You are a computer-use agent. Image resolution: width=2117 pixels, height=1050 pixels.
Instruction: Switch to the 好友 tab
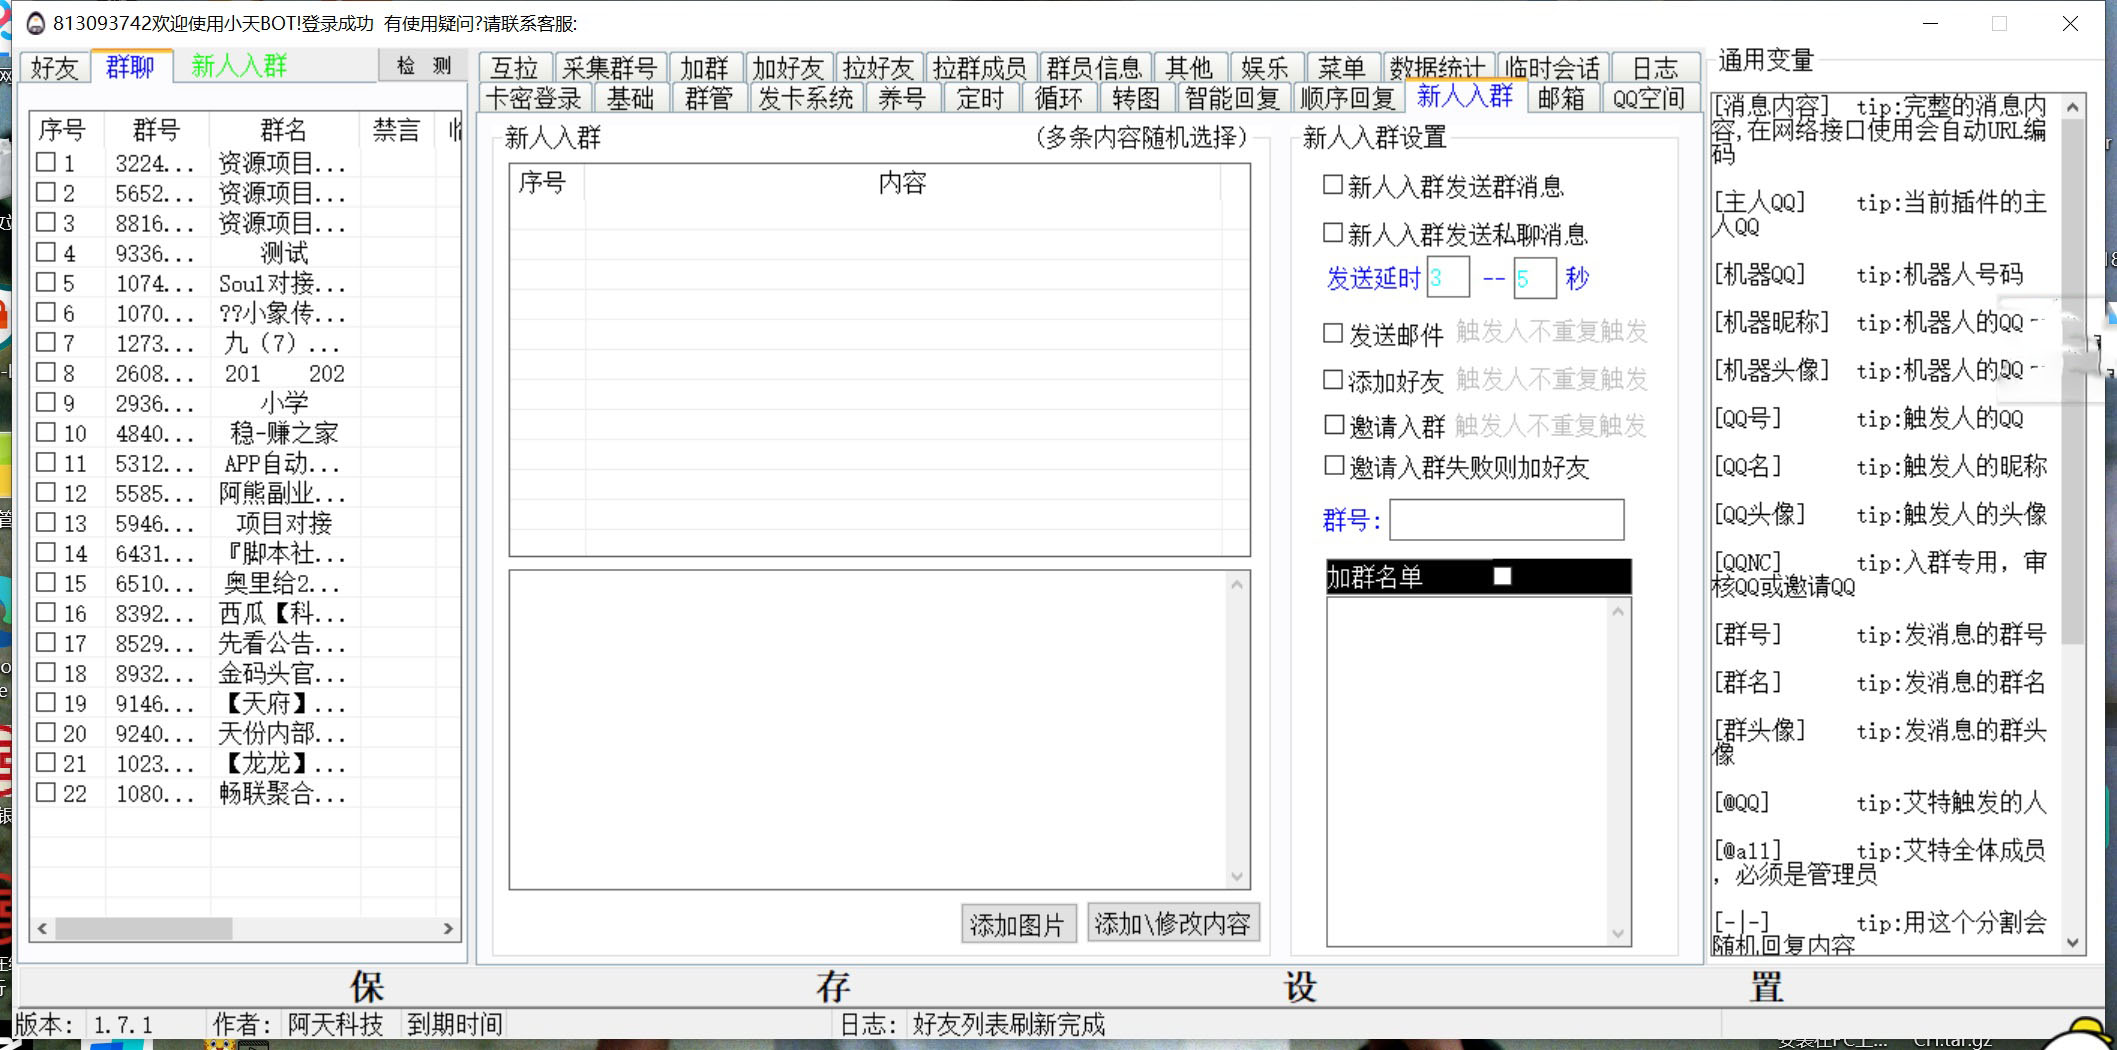point(54,67)
